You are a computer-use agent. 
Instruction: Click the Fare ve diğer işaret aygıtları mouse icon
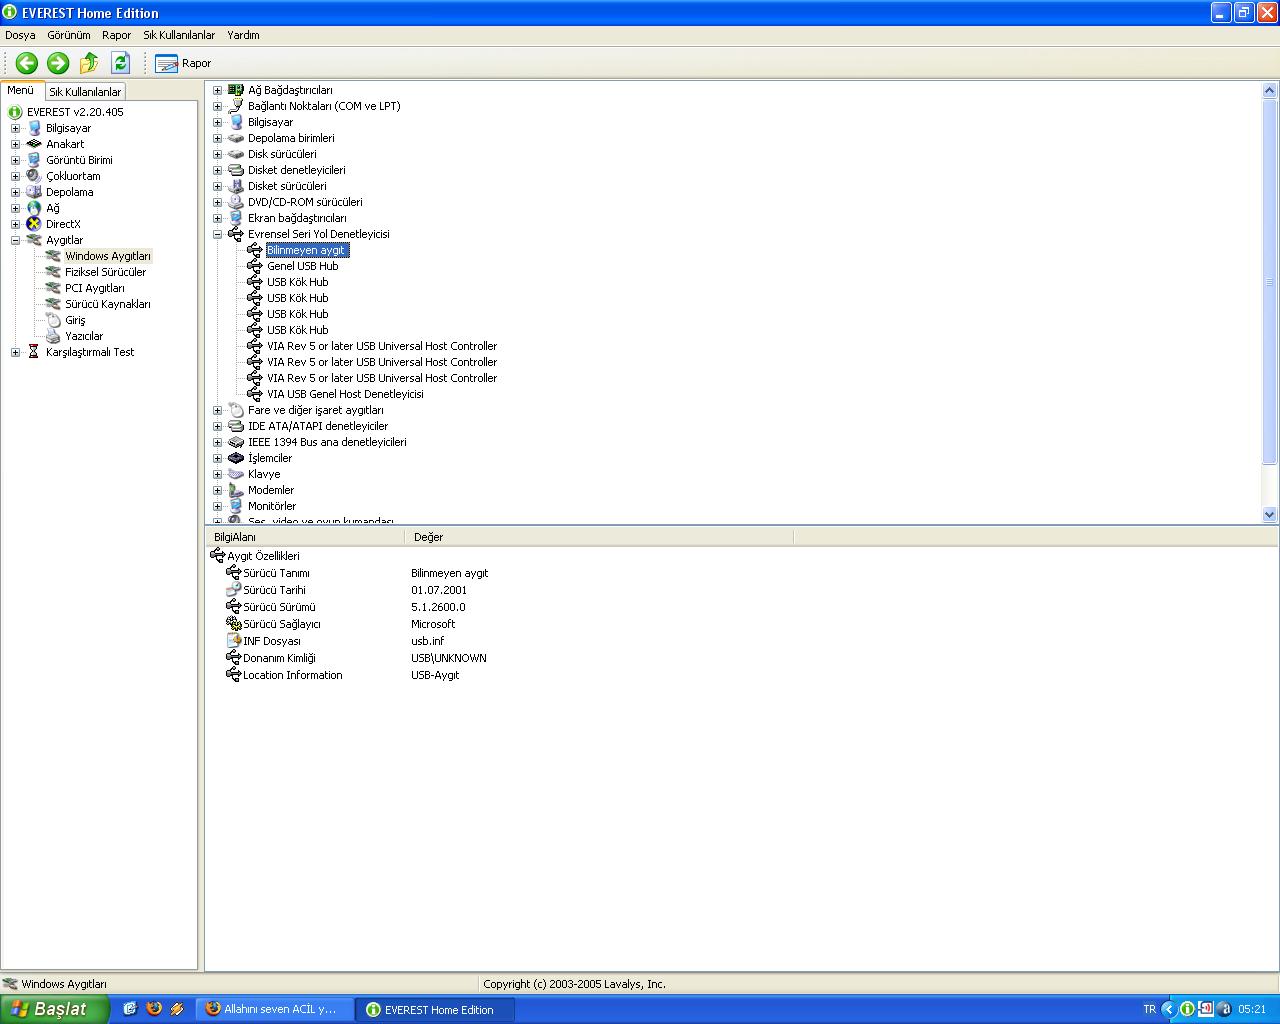tap(236, 410)
